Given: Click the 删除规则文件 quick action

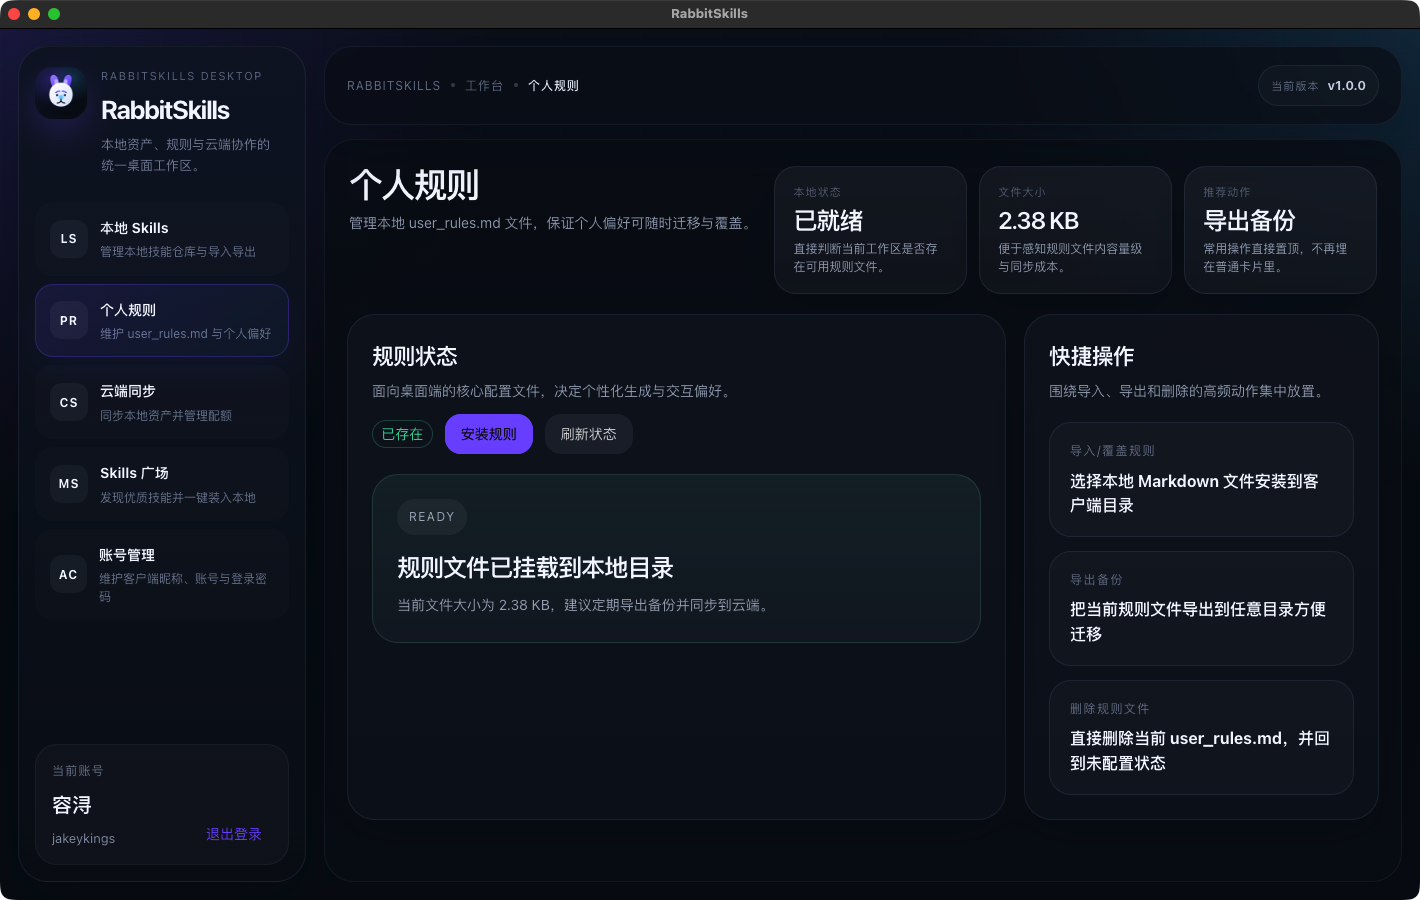Looking at the screenshot, I should coord(1200,737).
